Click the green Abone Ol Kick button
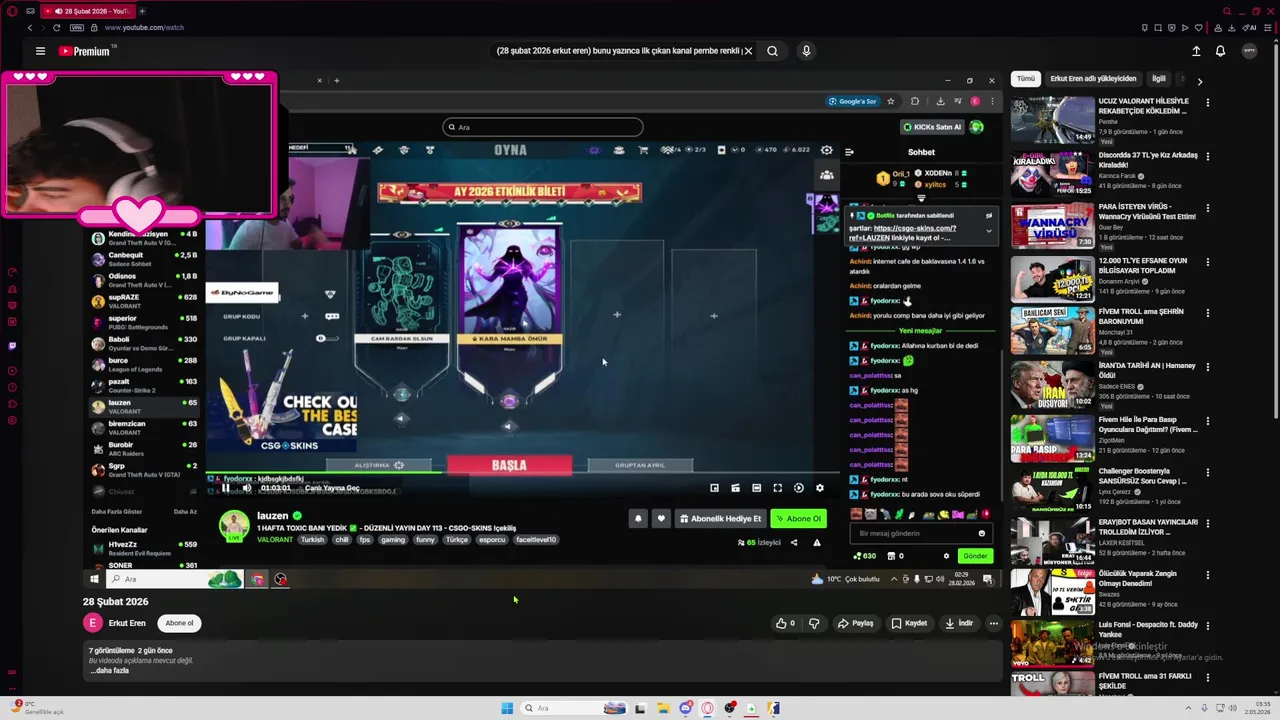The height and width of the screenshot is (720, 1280). tap(798, 518)
